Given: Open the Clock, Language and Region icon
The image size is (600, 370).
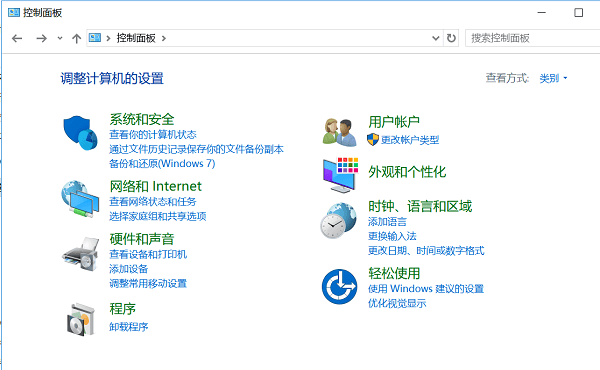Looking at the screenshot, I should tap(338, 221).
